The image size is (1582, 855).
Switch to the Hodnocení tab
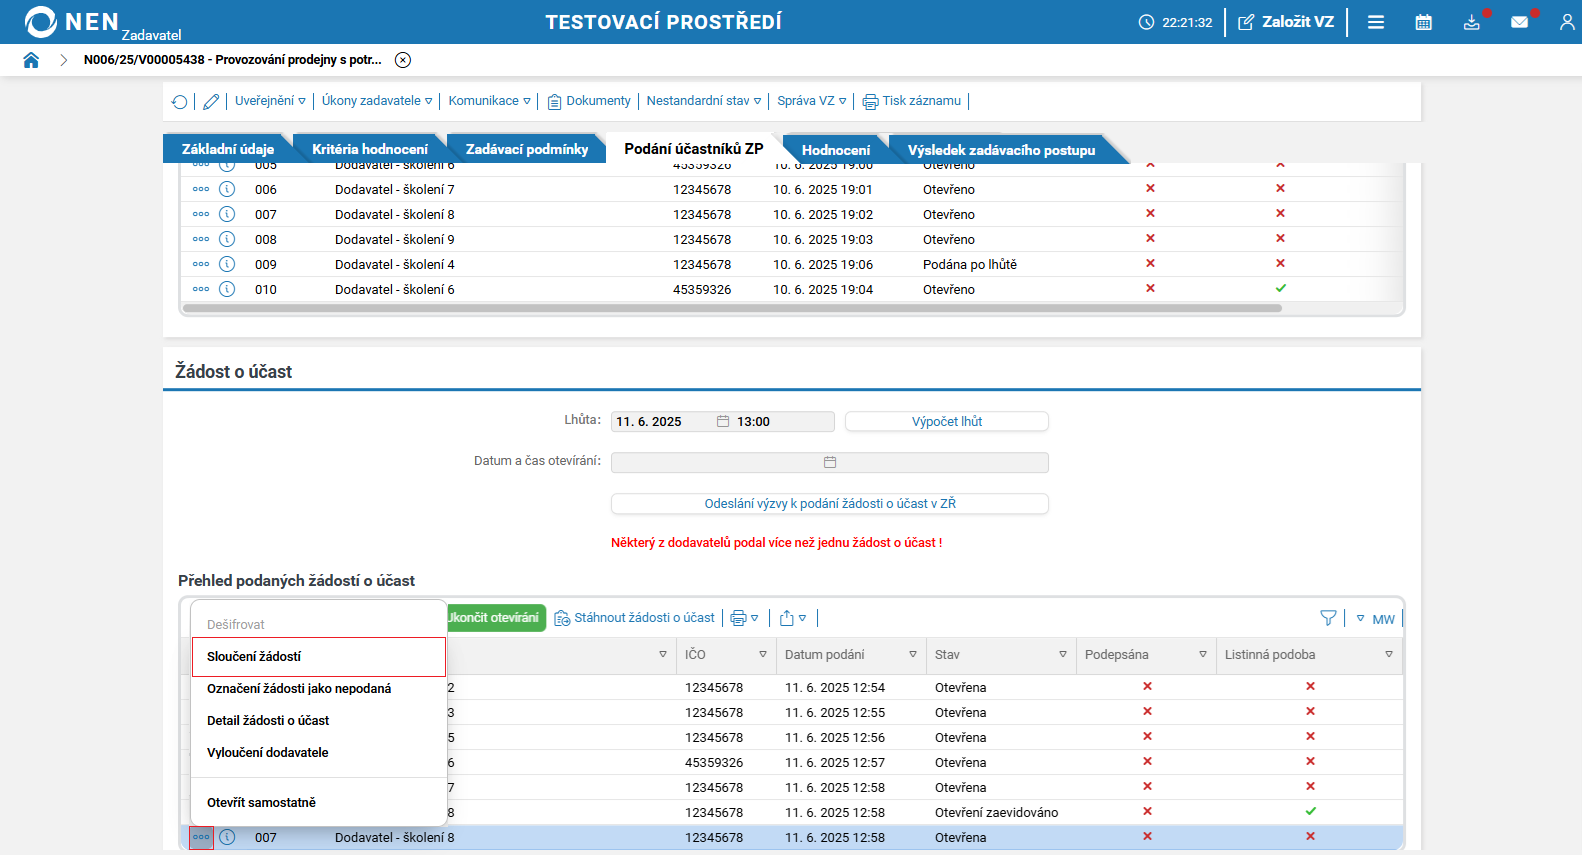(x=835, y=150)
